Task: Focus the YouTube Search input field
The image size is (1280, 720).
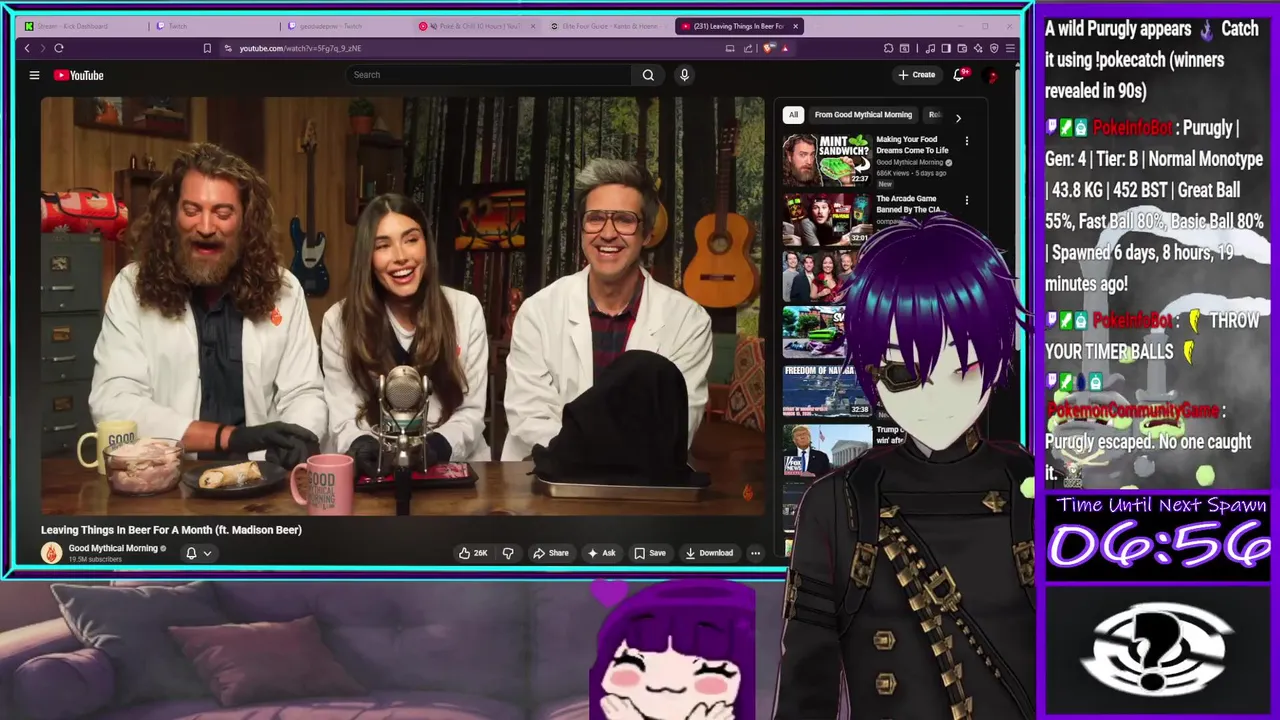Action: click(x=488, y=75)
